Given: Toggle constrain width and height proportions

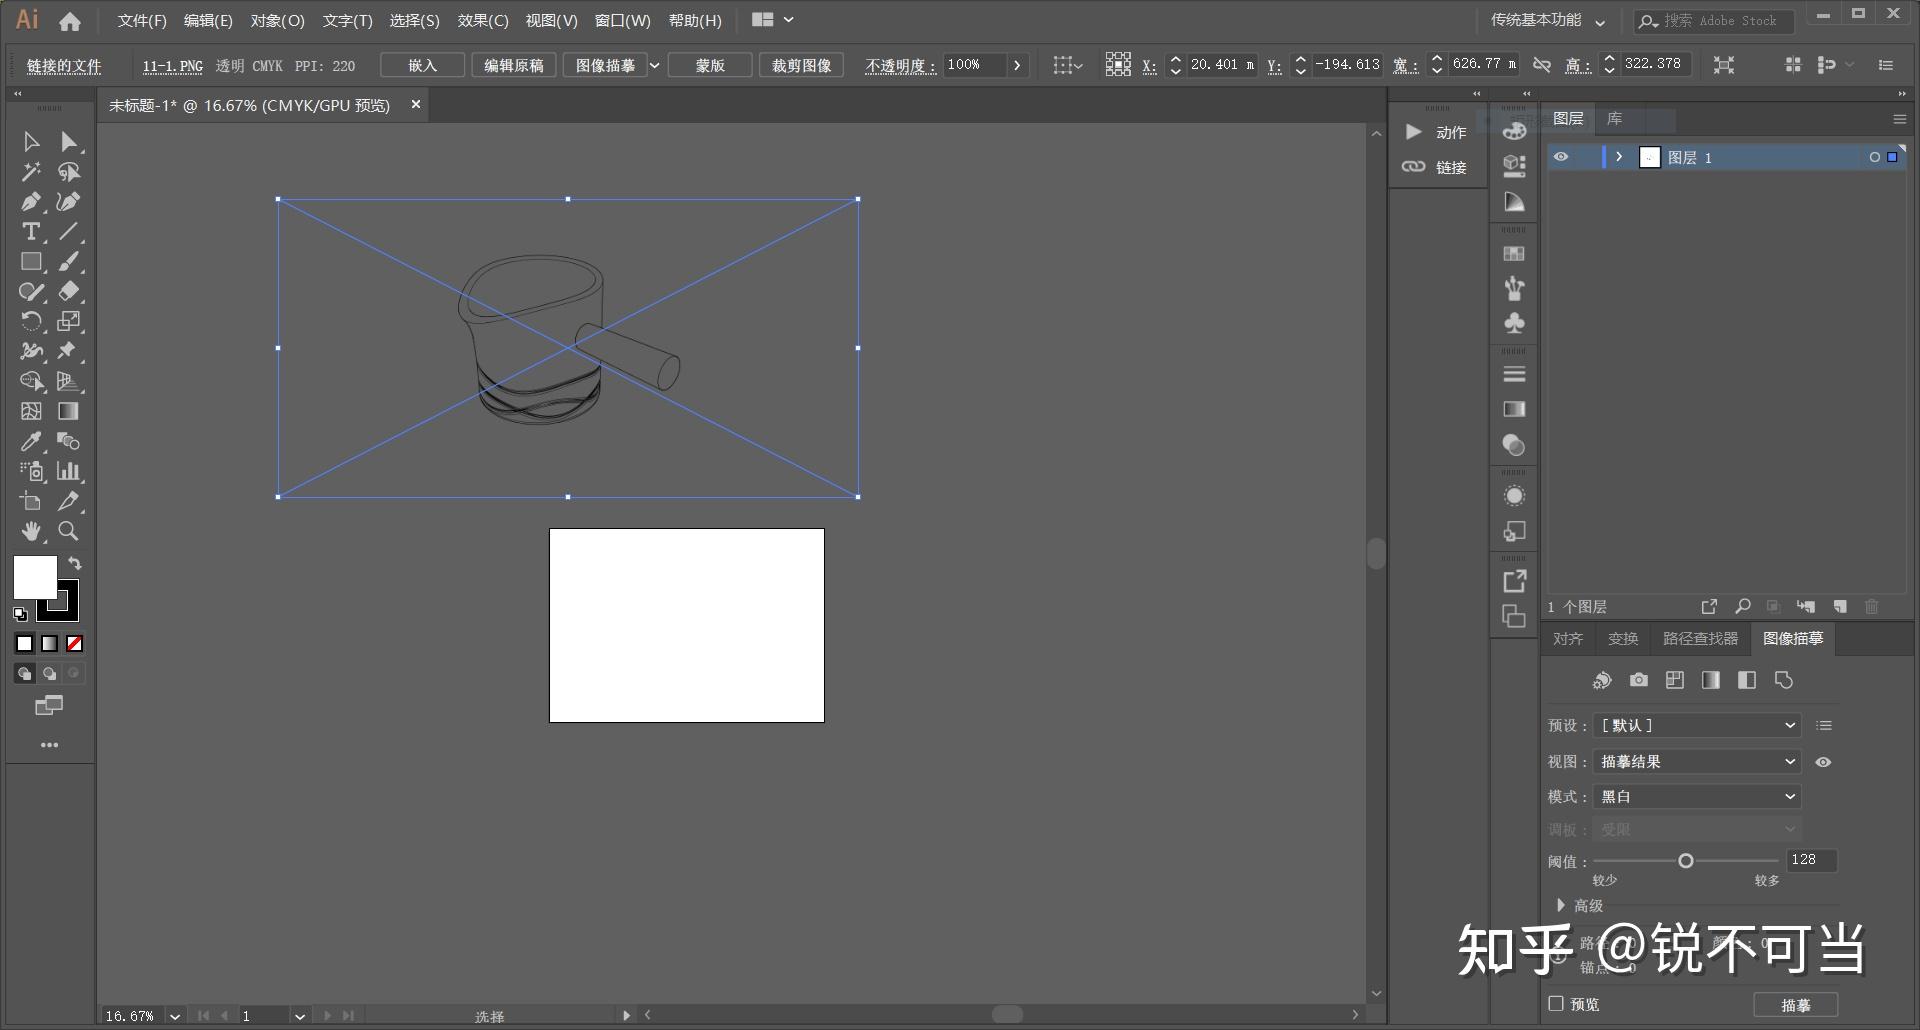Looking at the screenshot, I should pyautogui.click(x=1542, y=65).
